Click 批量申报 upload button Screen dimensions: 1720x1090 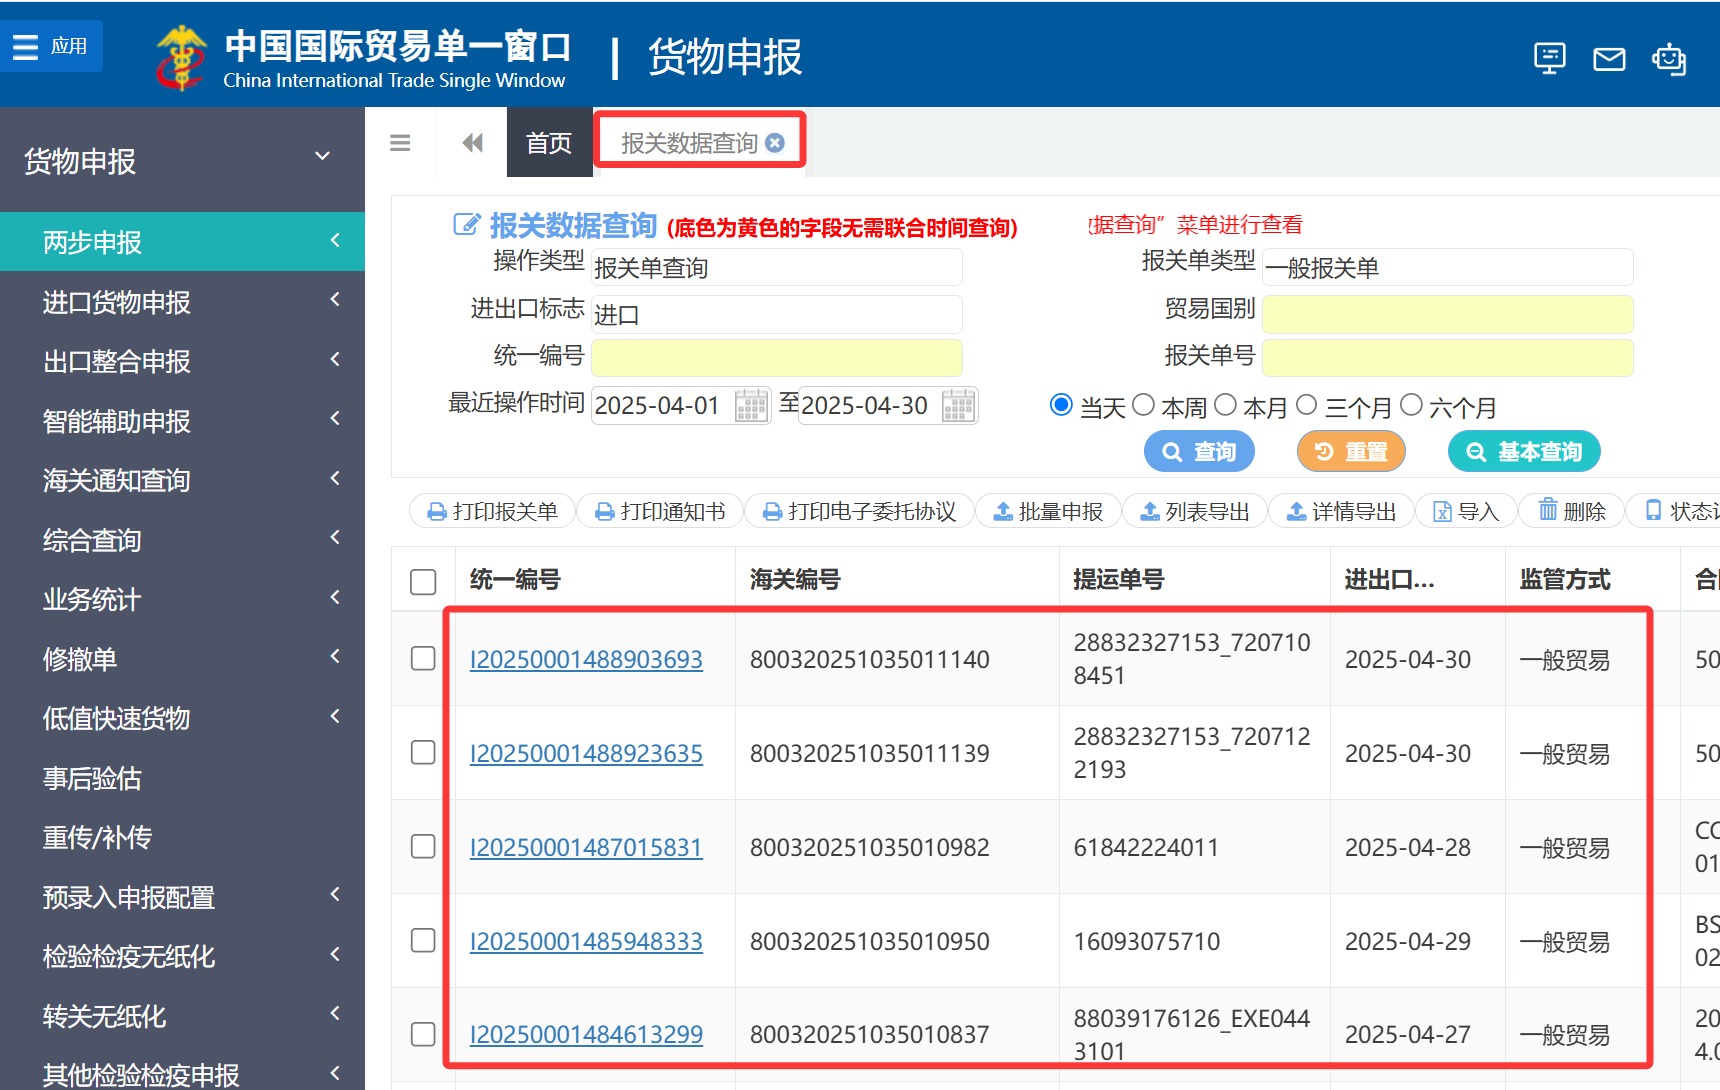point(1048,511)
